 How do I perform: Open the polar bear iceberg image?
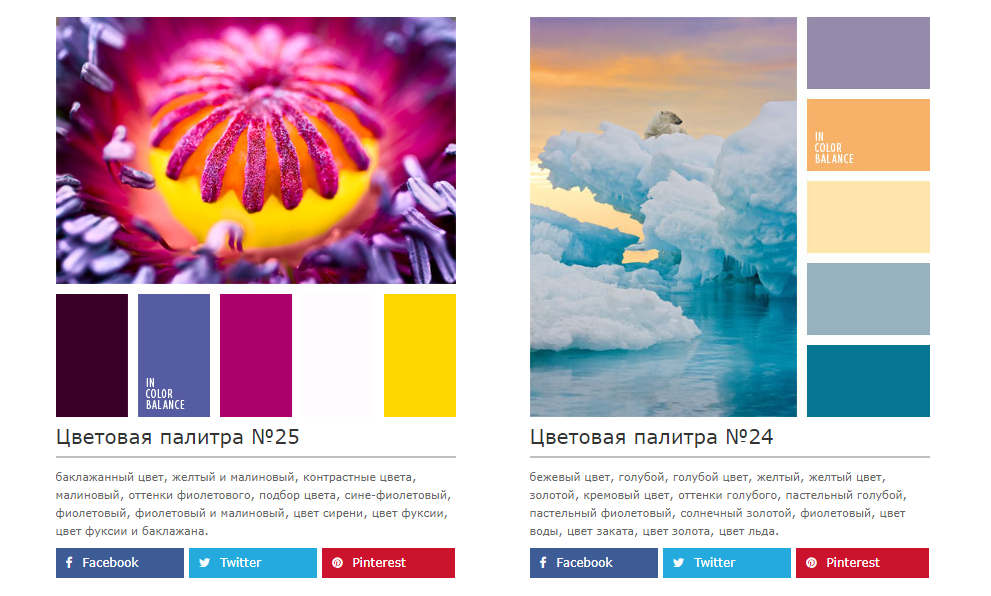point(663,217)
